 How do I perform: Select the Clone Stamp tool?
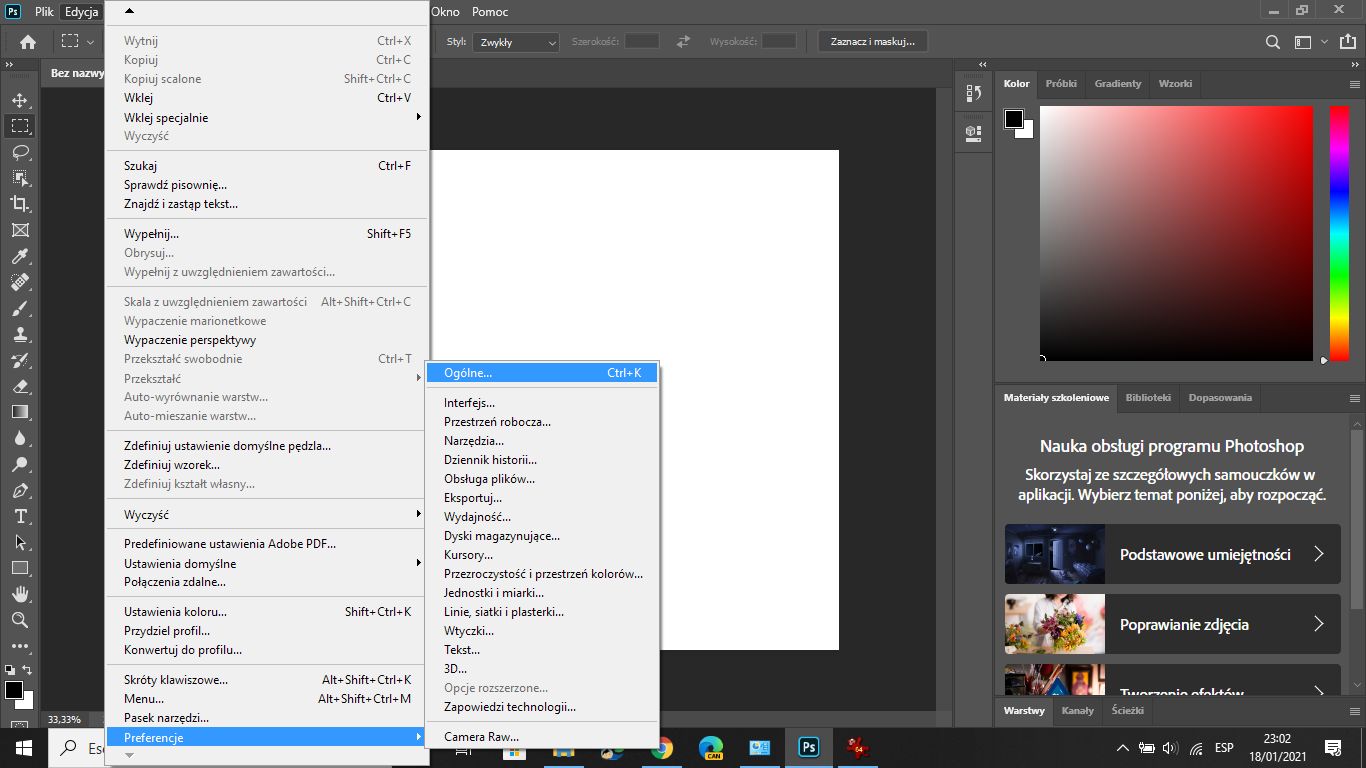tap(19, 334)
